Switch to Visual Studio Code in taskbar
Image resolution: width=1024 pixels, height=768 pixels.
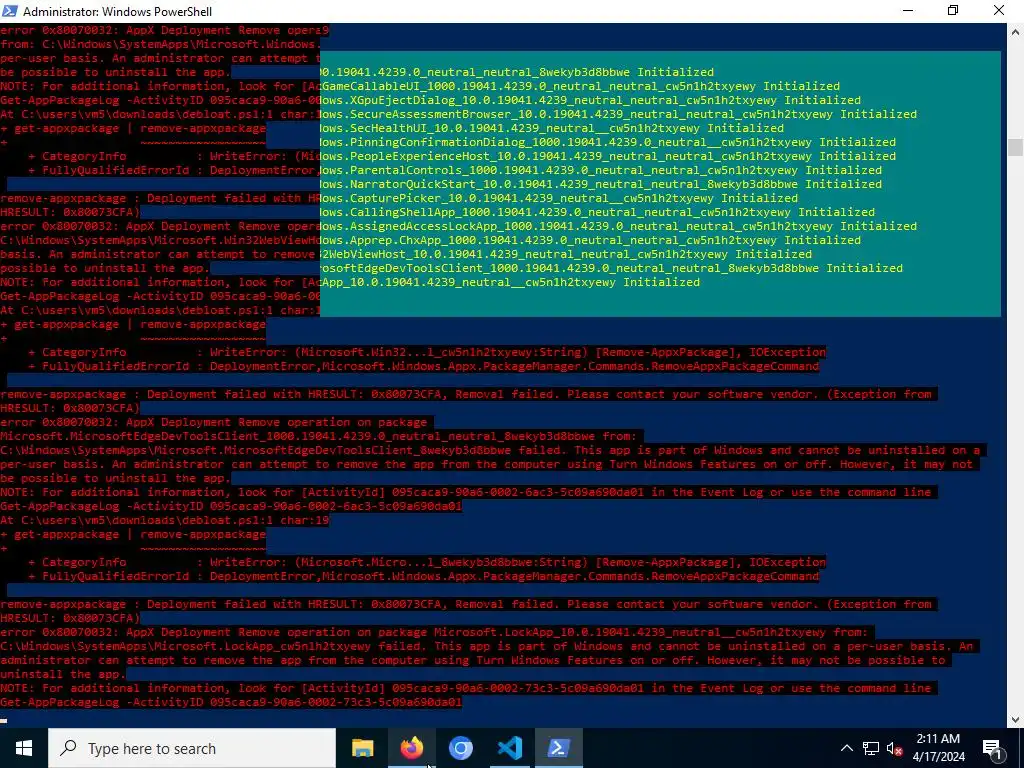[509, 748]
